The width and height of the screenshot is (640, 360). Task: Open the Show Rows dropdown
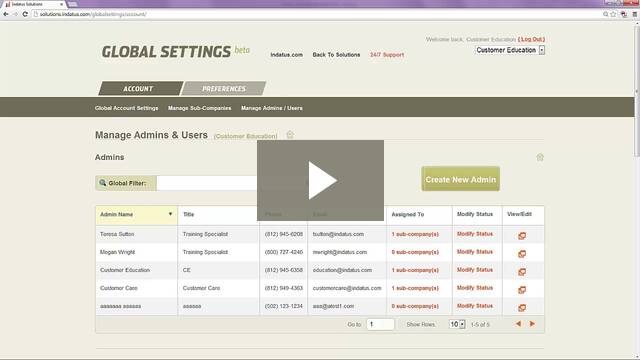(457, 324)
